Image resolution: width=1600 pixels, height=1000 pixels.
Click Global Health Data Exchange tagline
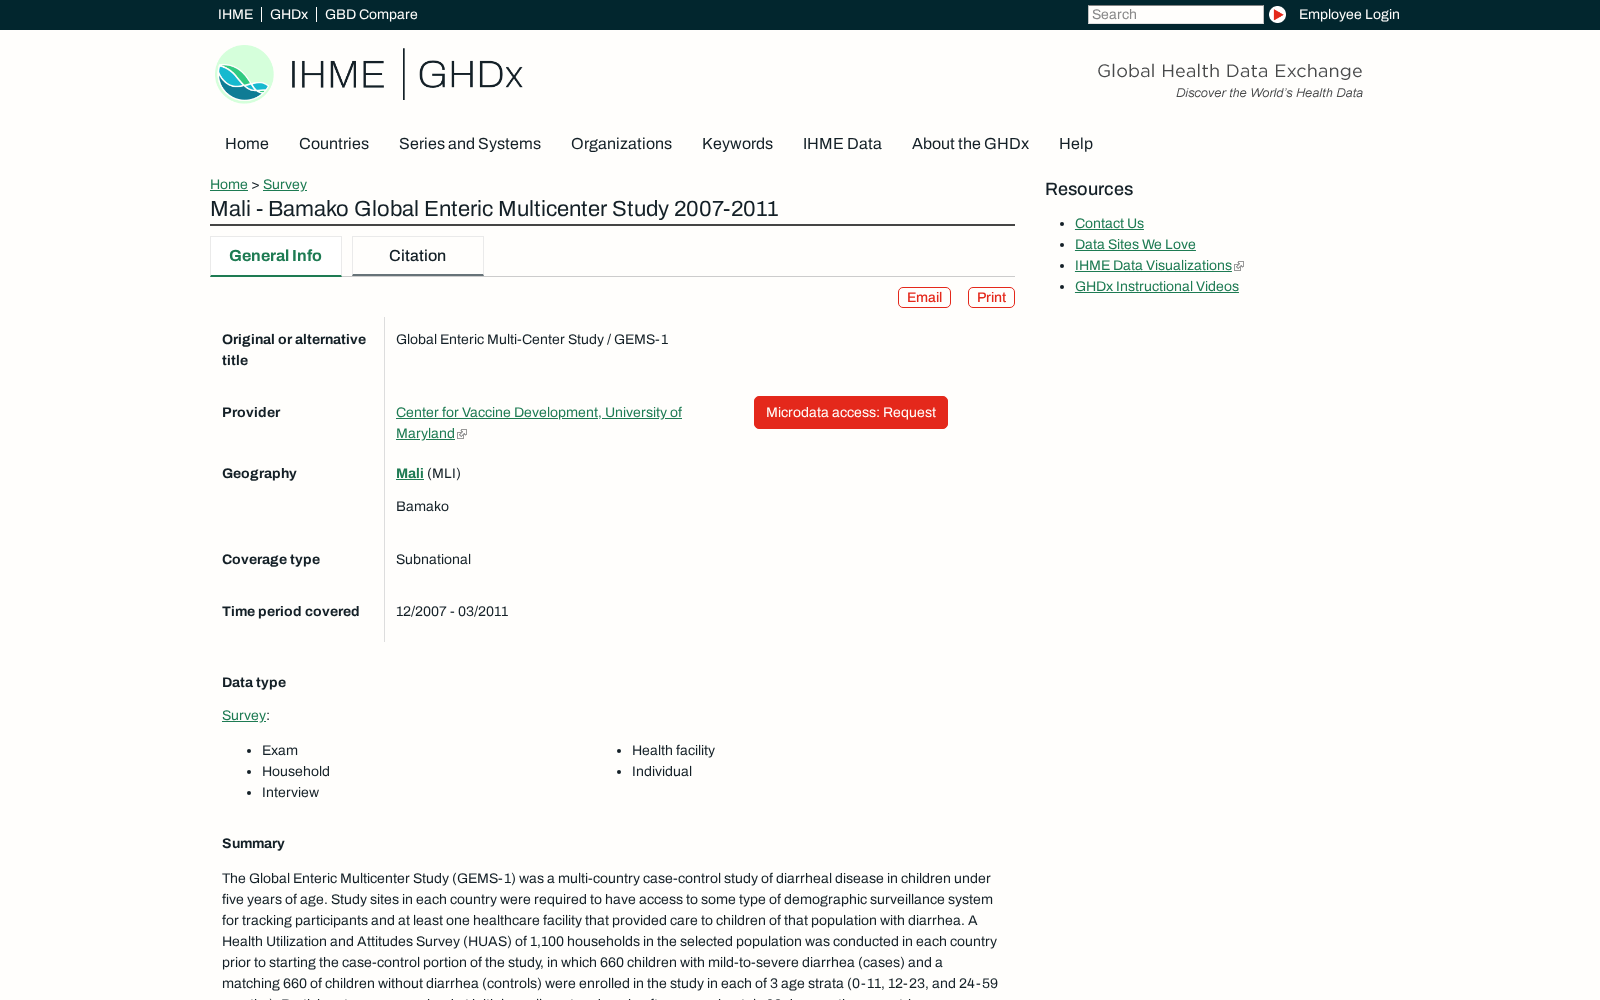click(x=1230, y=71)
